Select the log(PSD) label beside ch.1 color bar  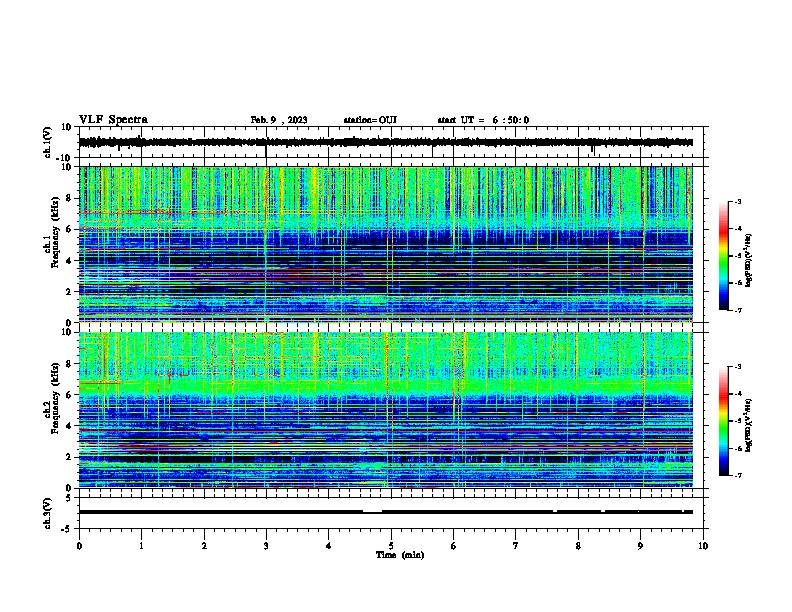point(748,260)
